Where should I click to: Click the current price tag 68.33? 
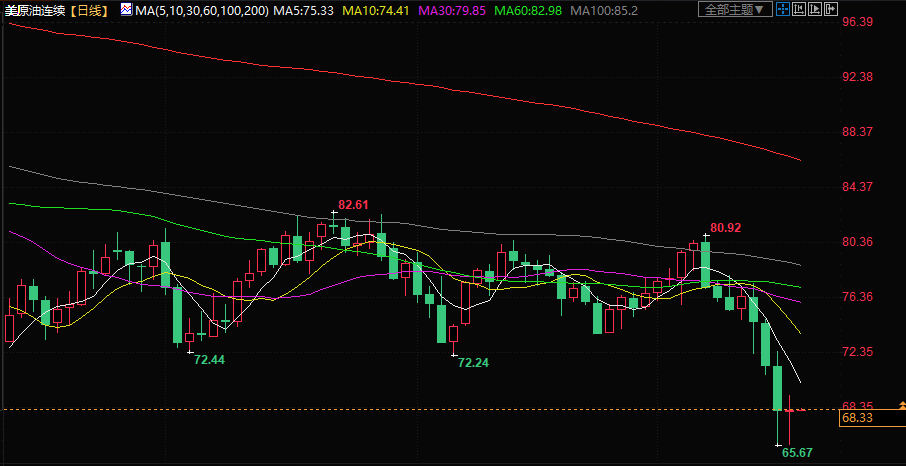click(x=857, y=418)
